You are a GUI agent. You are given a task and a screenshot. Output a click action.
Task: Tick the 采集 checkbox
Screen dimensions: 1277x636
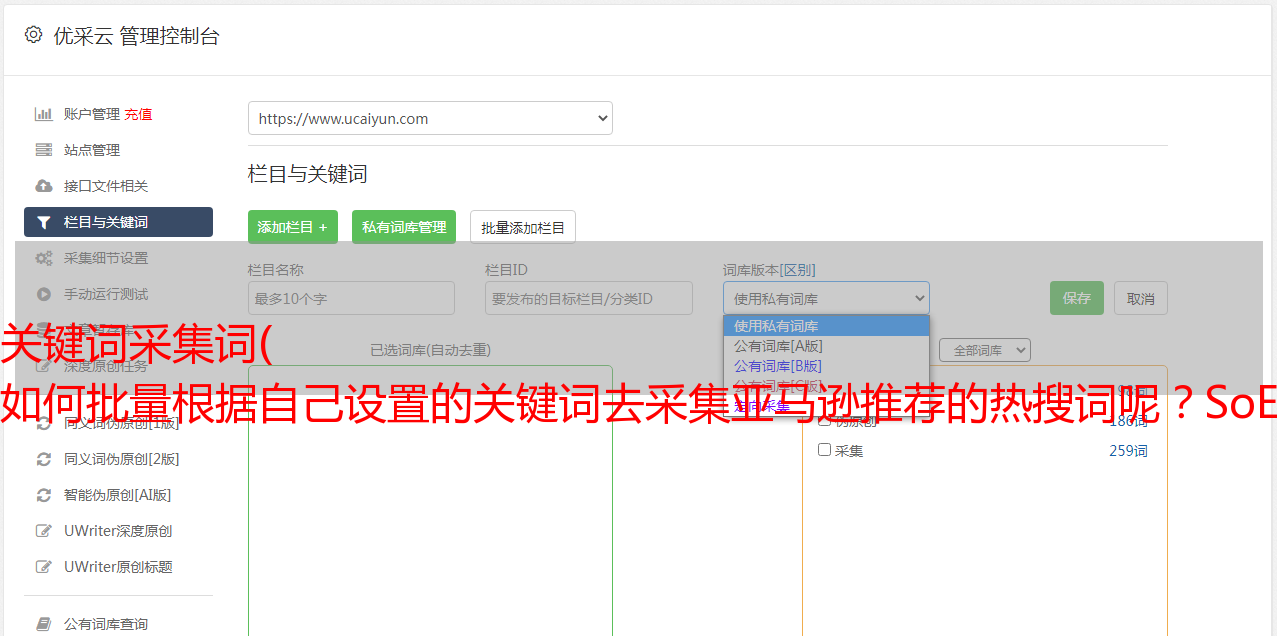(825, 450)
